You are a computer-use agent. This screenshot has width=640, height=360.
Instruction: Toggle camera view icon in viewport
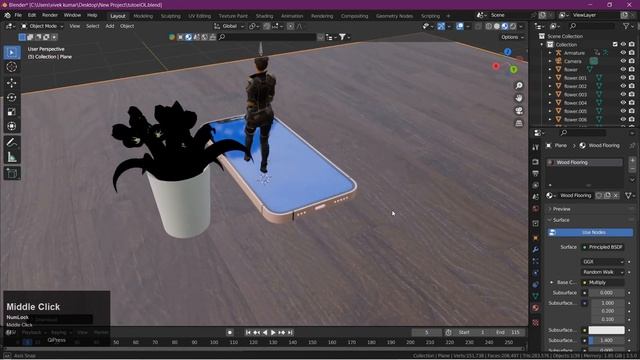(x=519, y=111)
